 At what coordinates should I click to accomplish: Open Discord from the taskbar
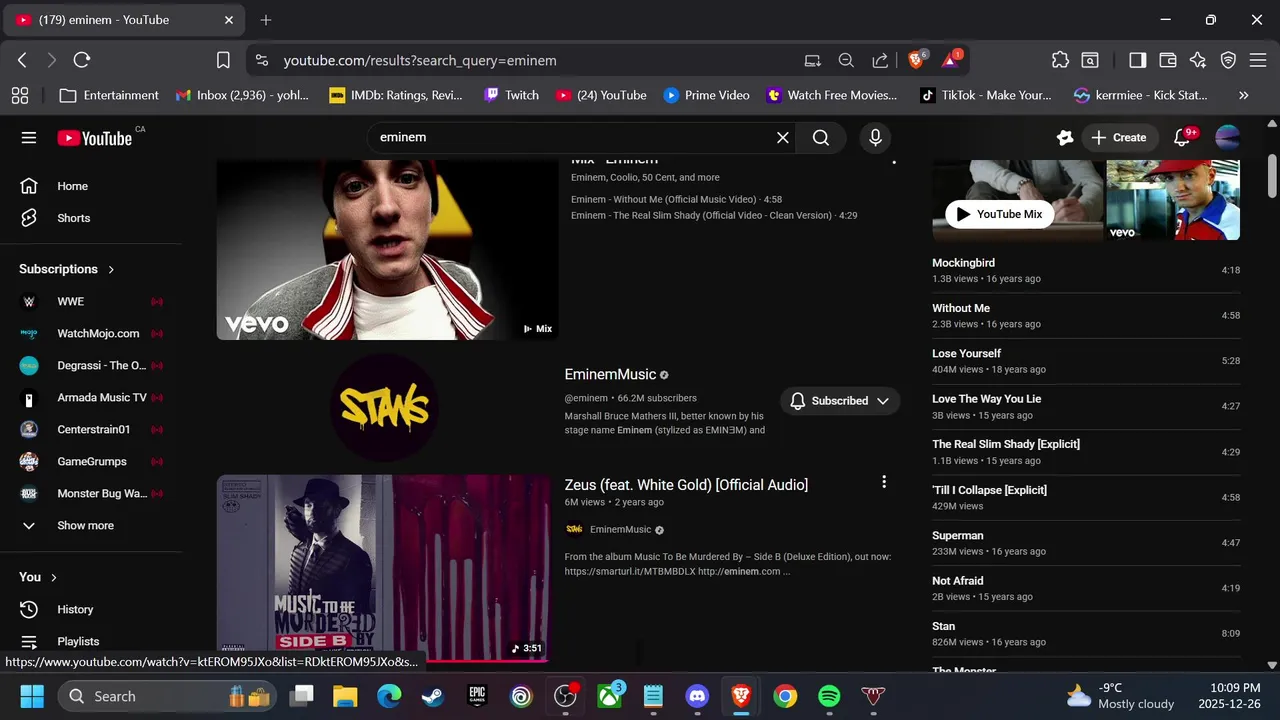(x=697, y=696)
